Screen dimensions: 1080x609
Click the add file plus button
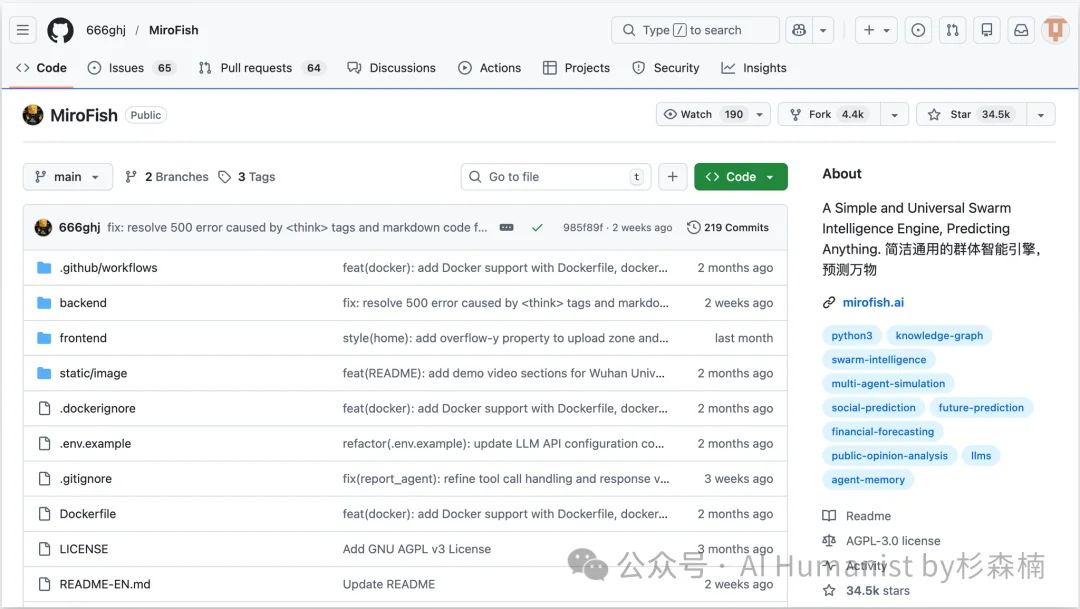673,177
